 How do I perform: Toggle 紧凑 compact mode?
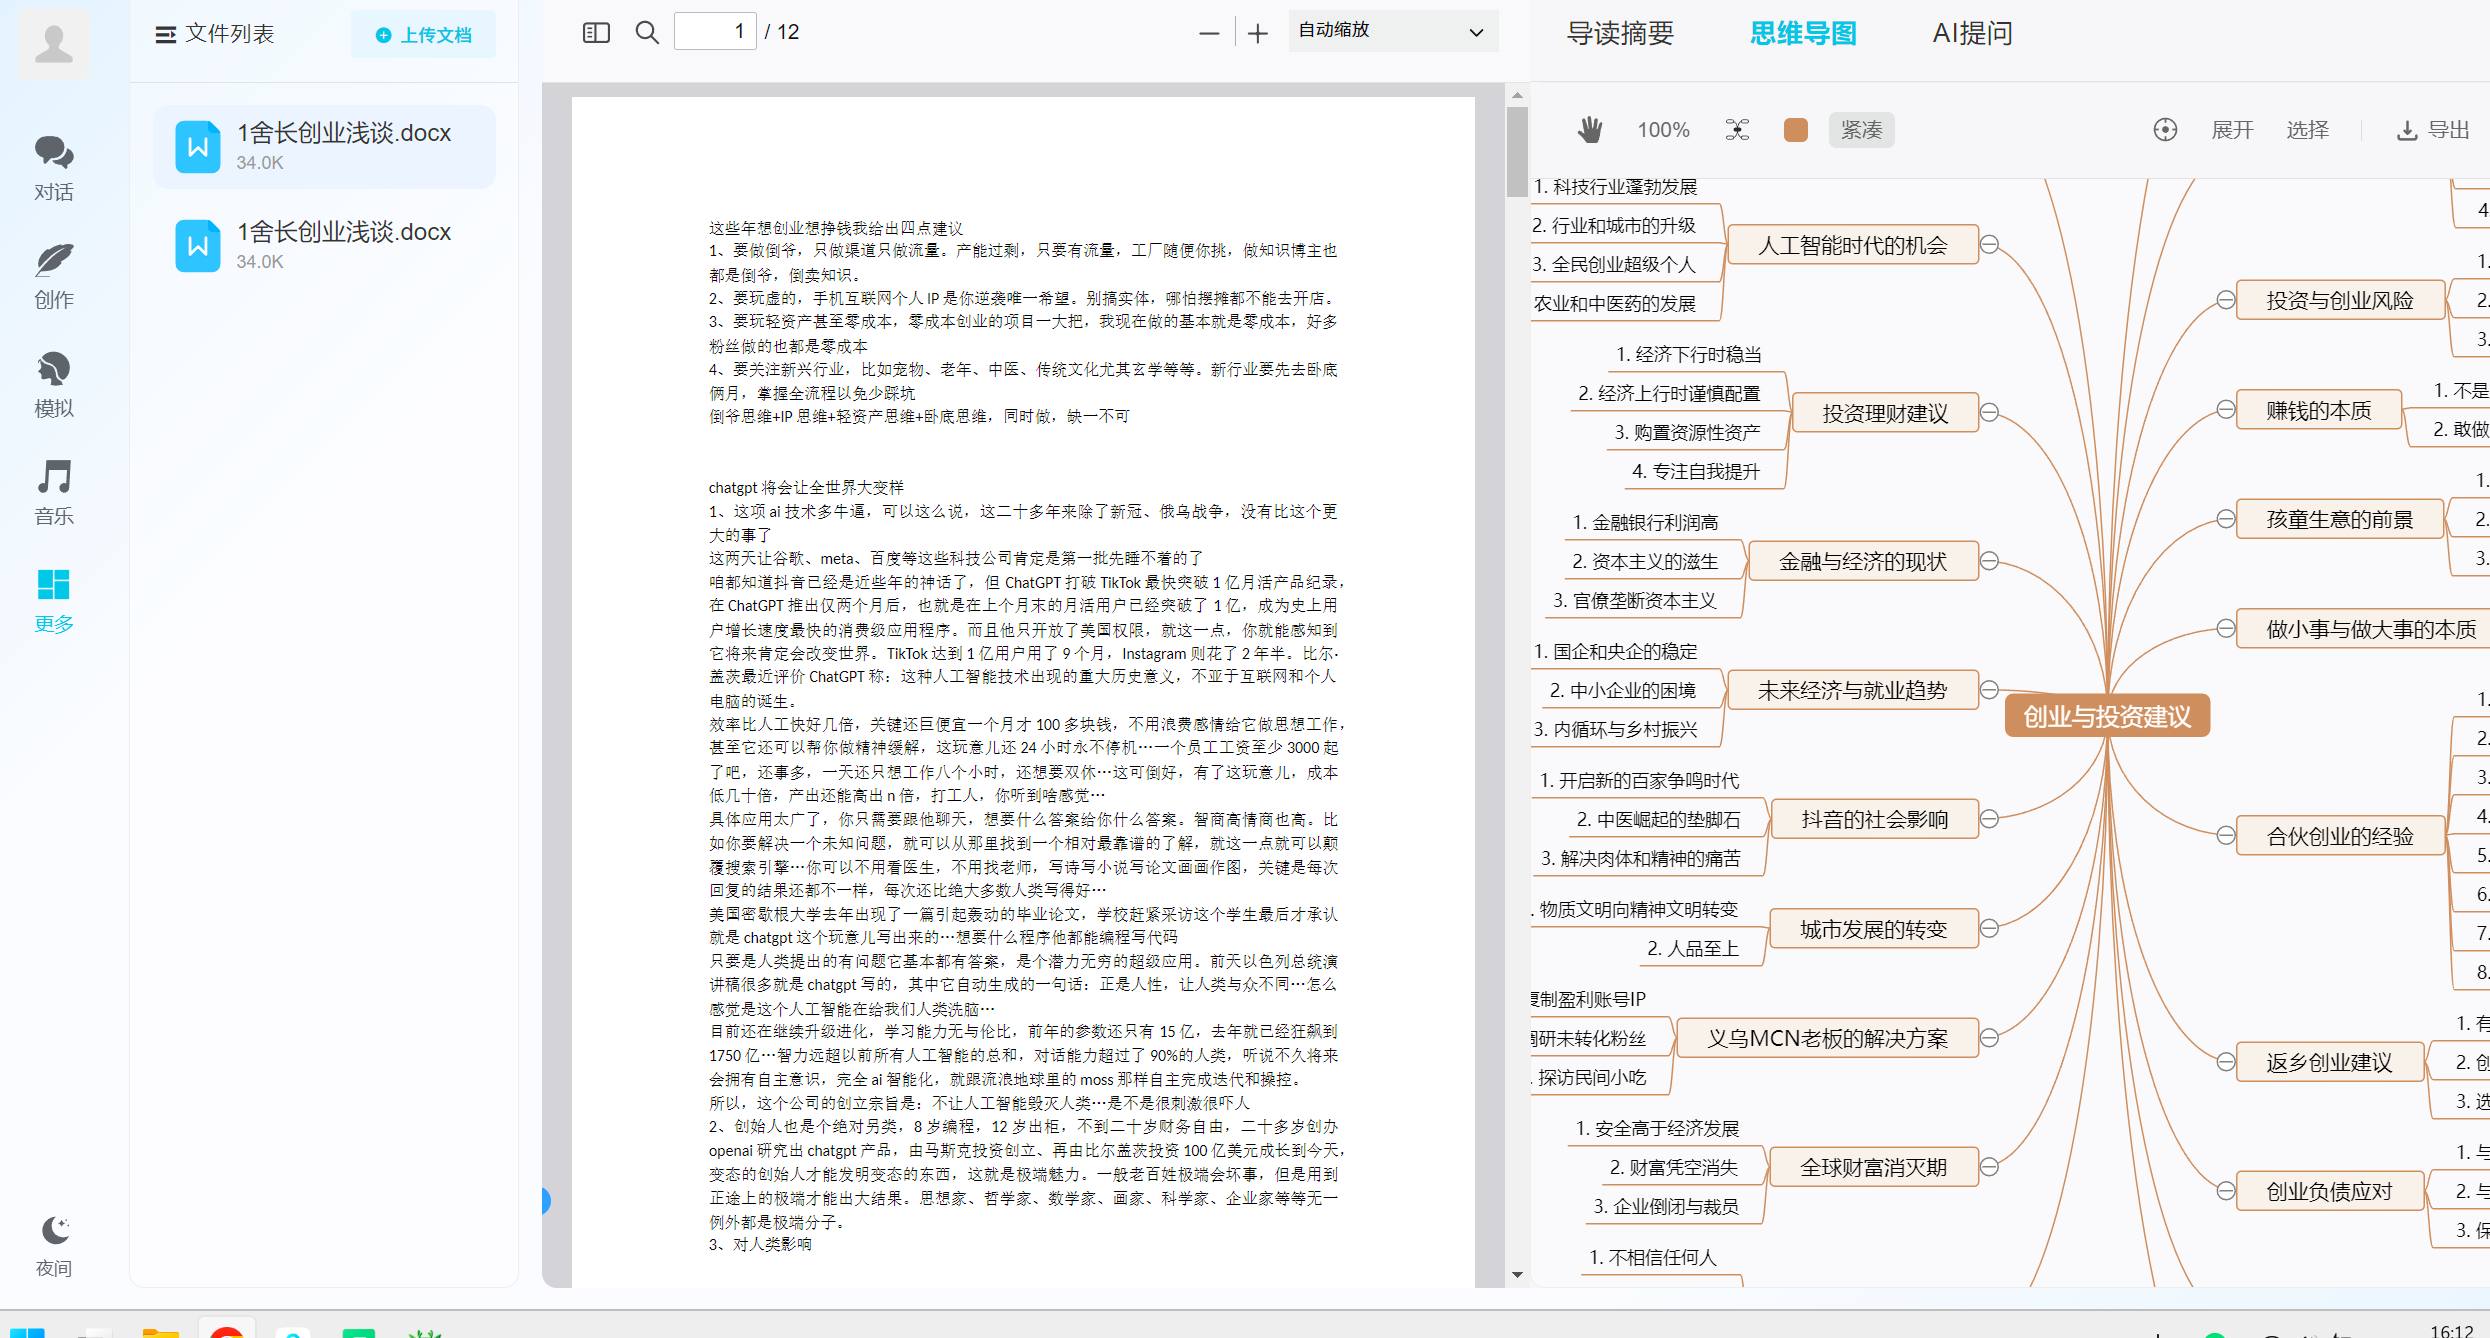tap(1862, 130)
